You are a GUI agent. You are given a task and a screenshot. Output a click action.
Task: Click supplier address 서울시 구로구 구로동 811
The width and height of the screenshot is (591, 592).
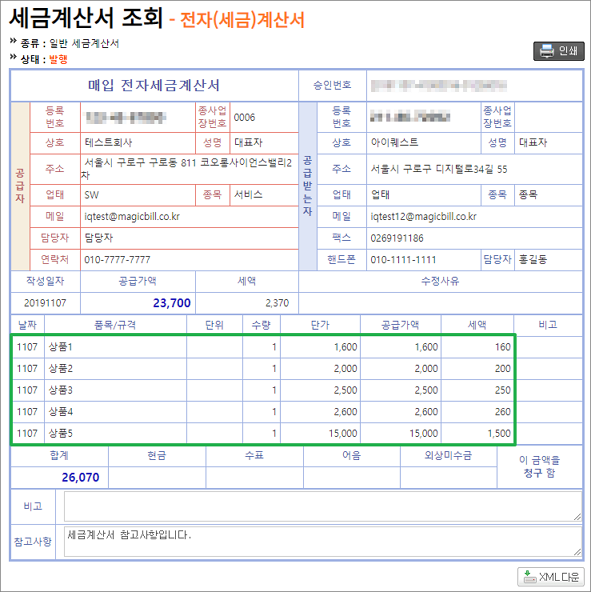[140, 163]
